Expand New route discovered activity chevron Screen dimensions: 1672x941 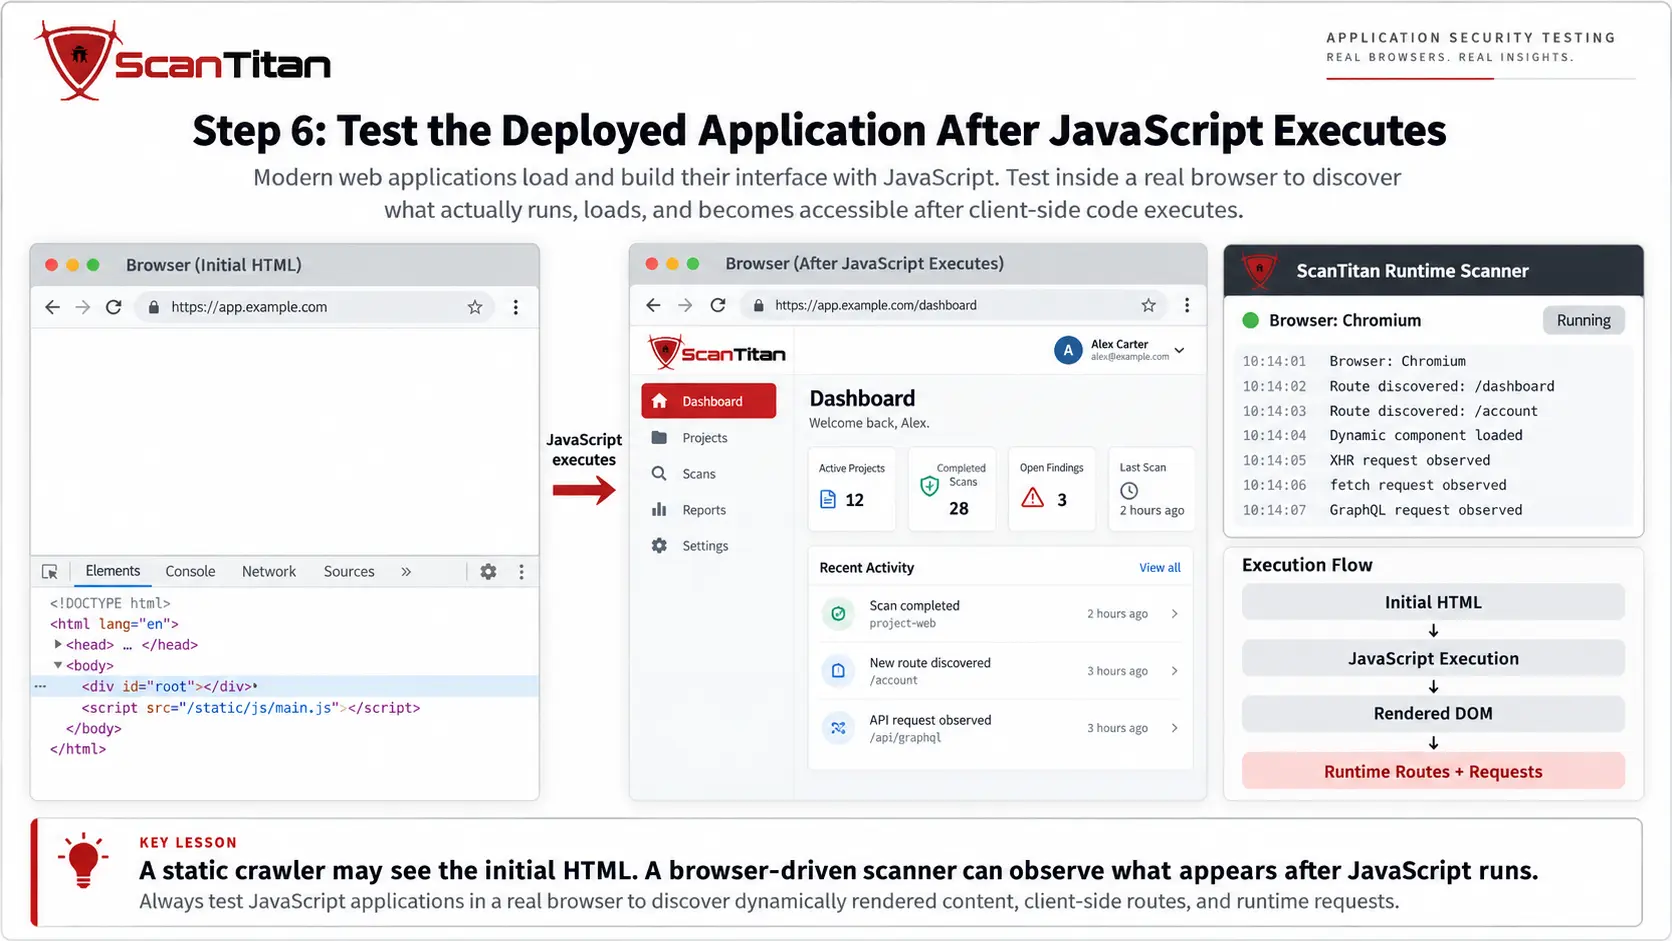[1175, 671]
